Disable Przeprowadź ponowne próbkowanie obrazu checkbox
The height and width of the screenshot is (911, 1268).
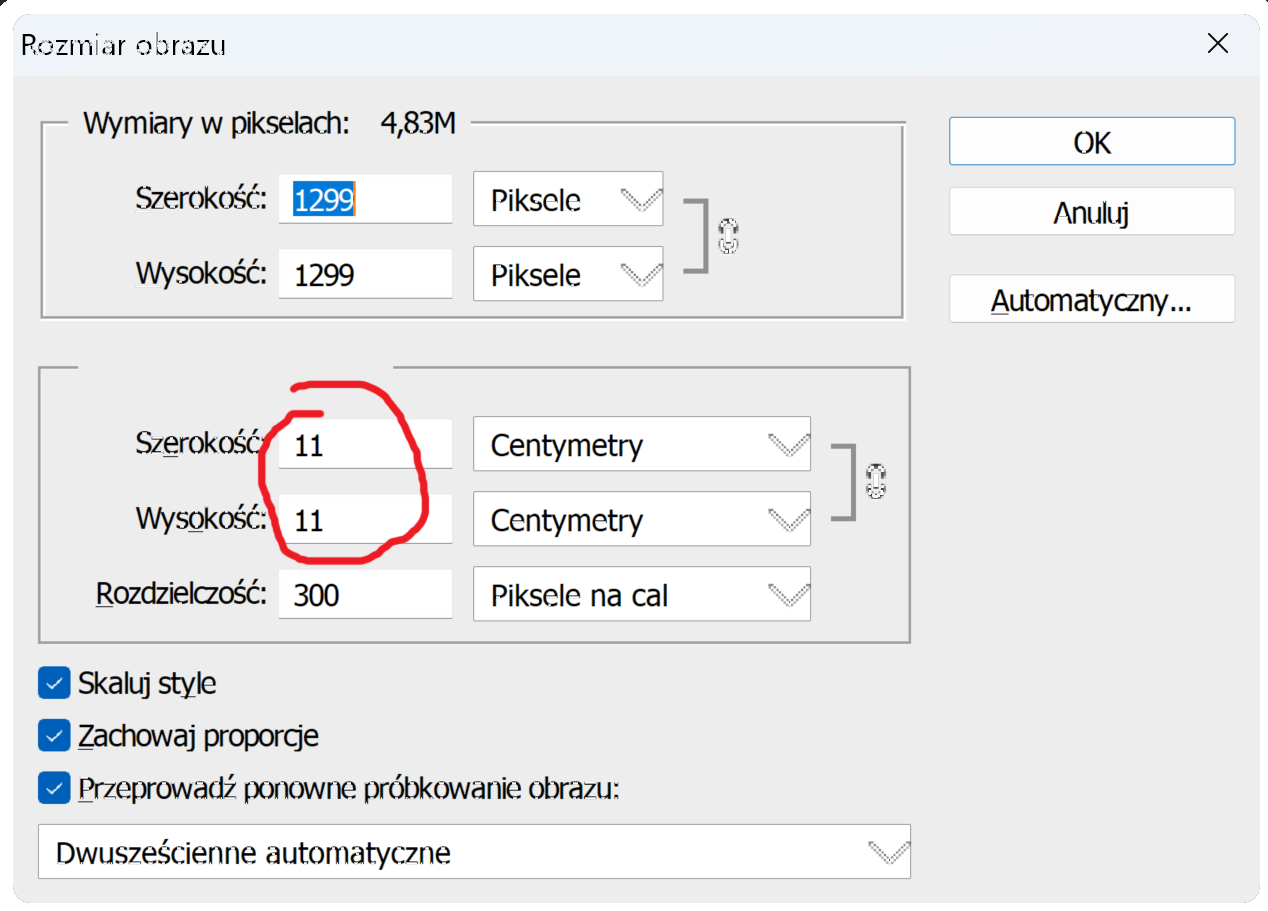click(x=53, y=789)
